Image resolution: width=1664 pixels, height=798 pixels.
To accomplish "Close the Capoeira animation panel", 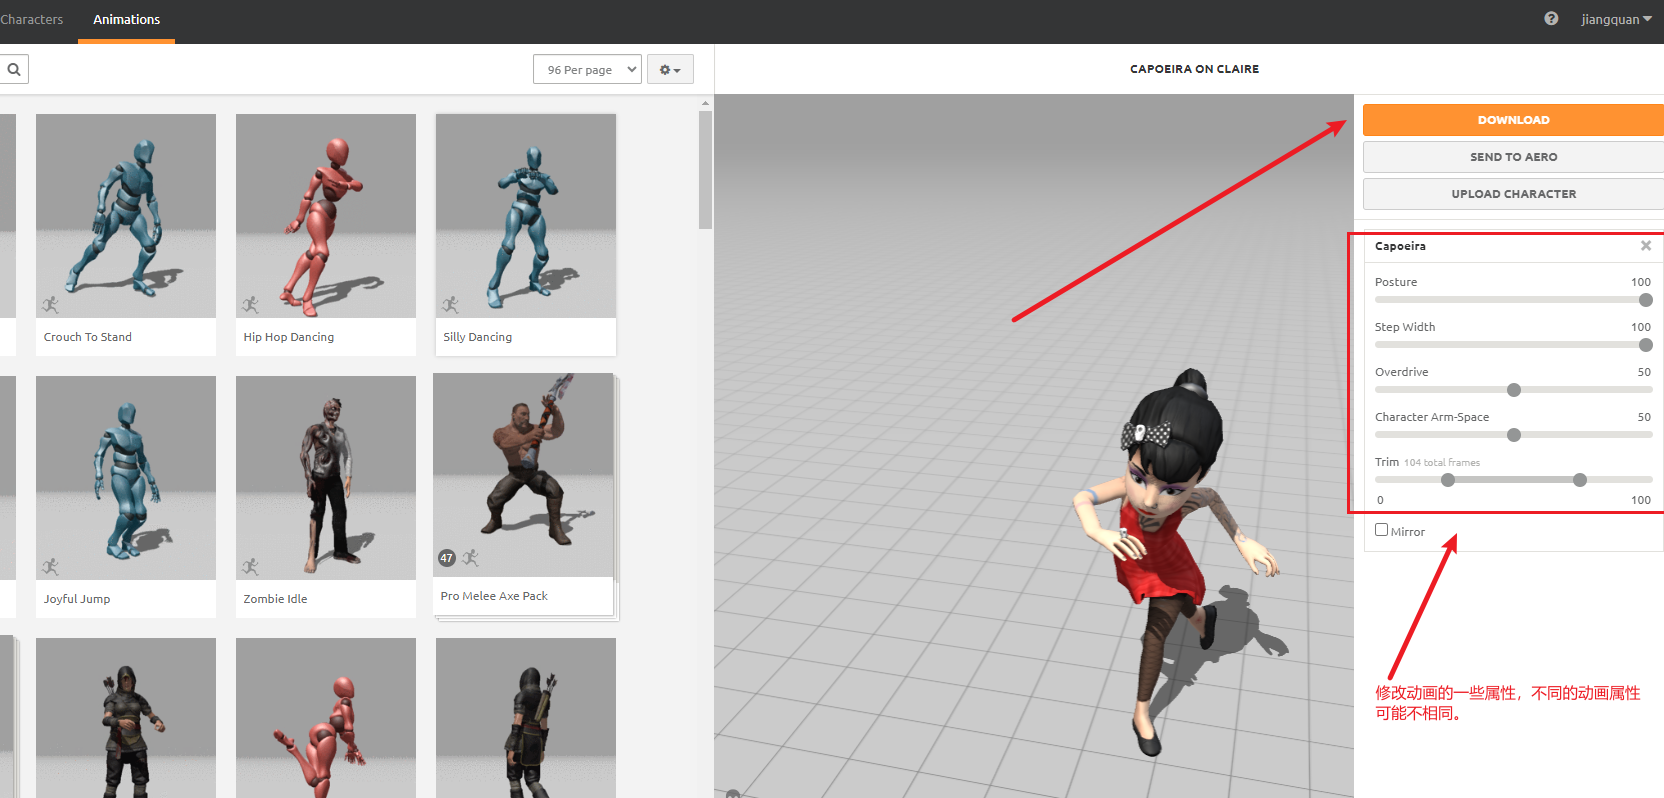I will [1646, 246].
